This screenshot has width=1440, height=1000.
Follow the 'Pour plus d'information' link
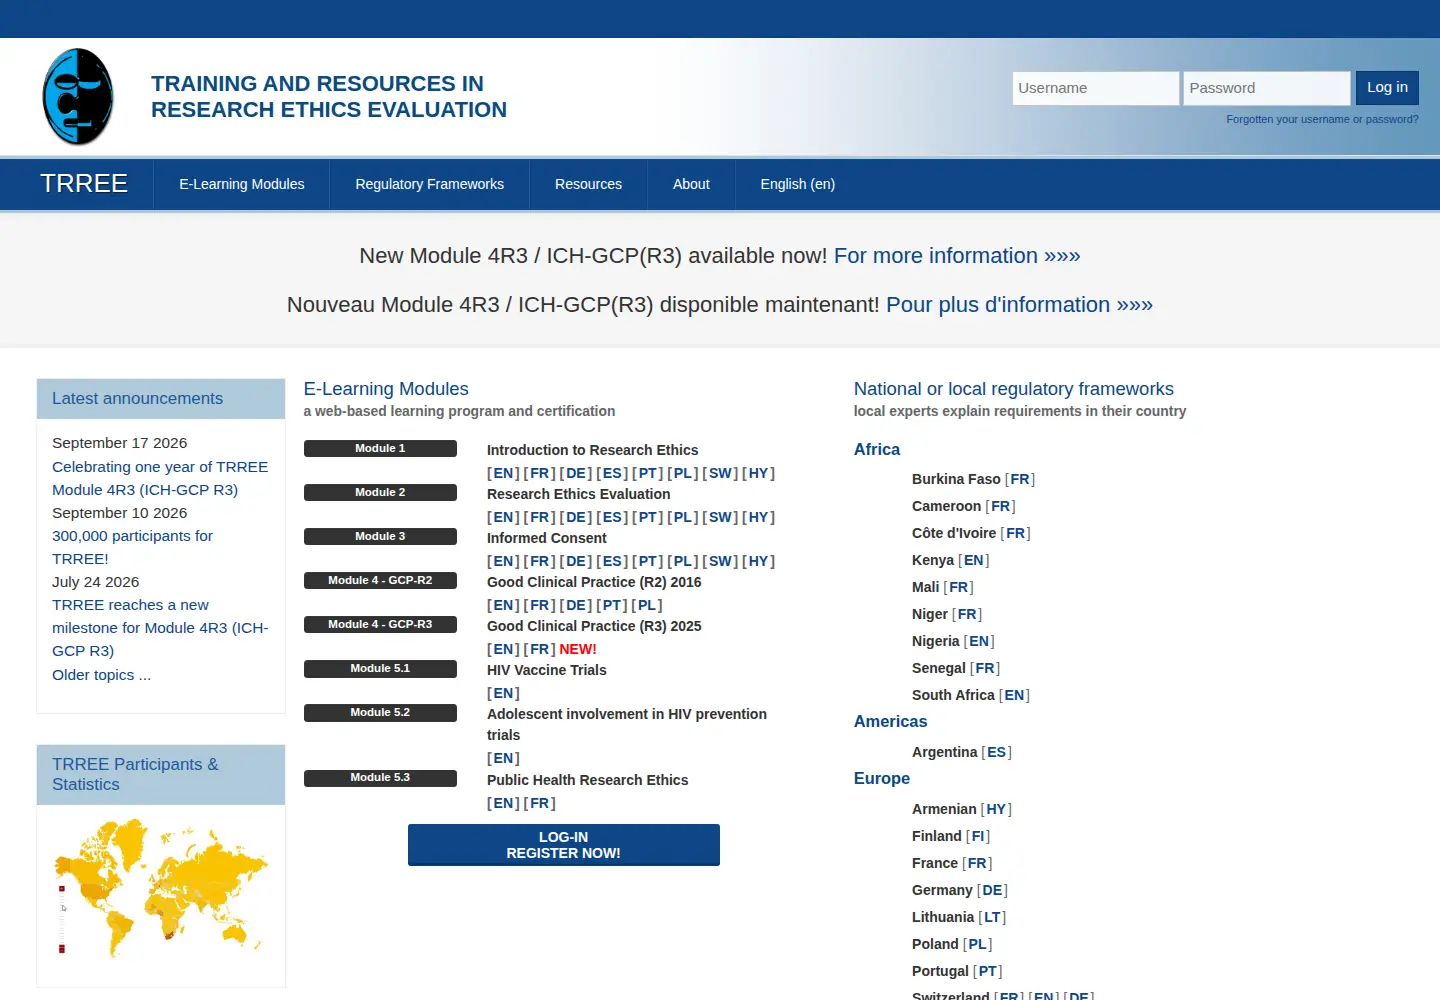click(x=1019, y=305)
